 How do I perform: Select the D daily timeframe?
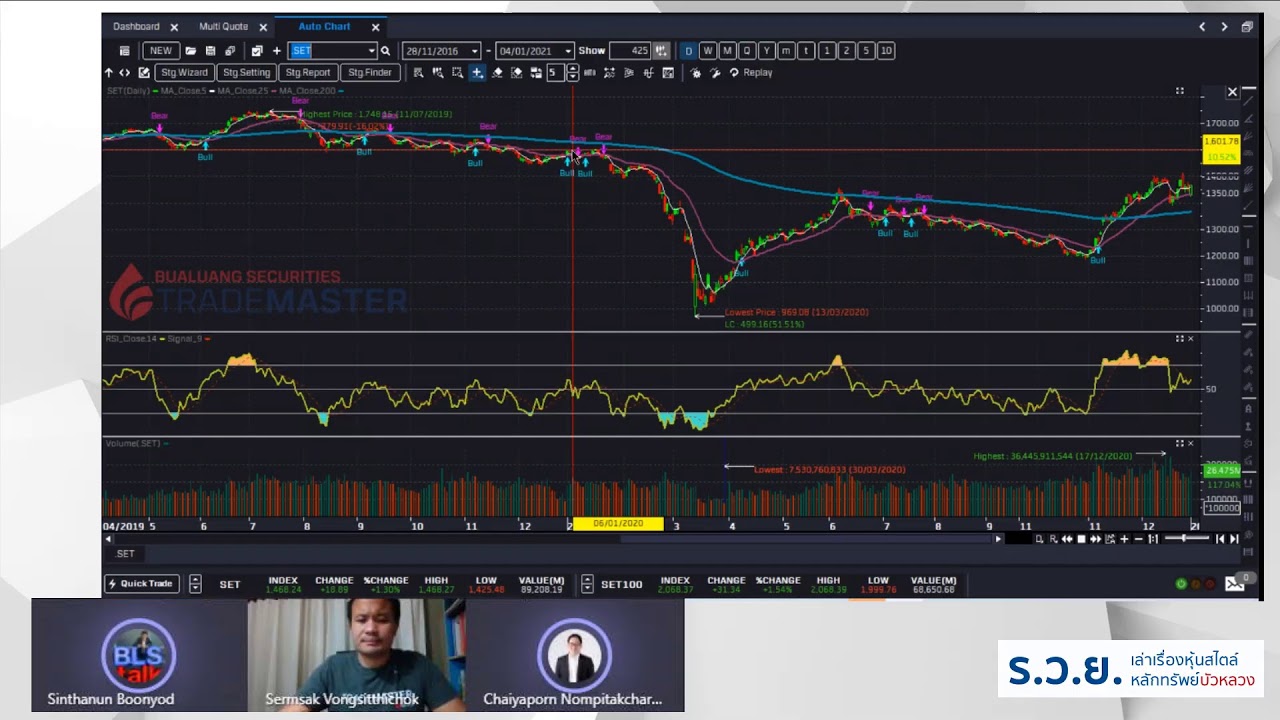click(x=688, y=51)
